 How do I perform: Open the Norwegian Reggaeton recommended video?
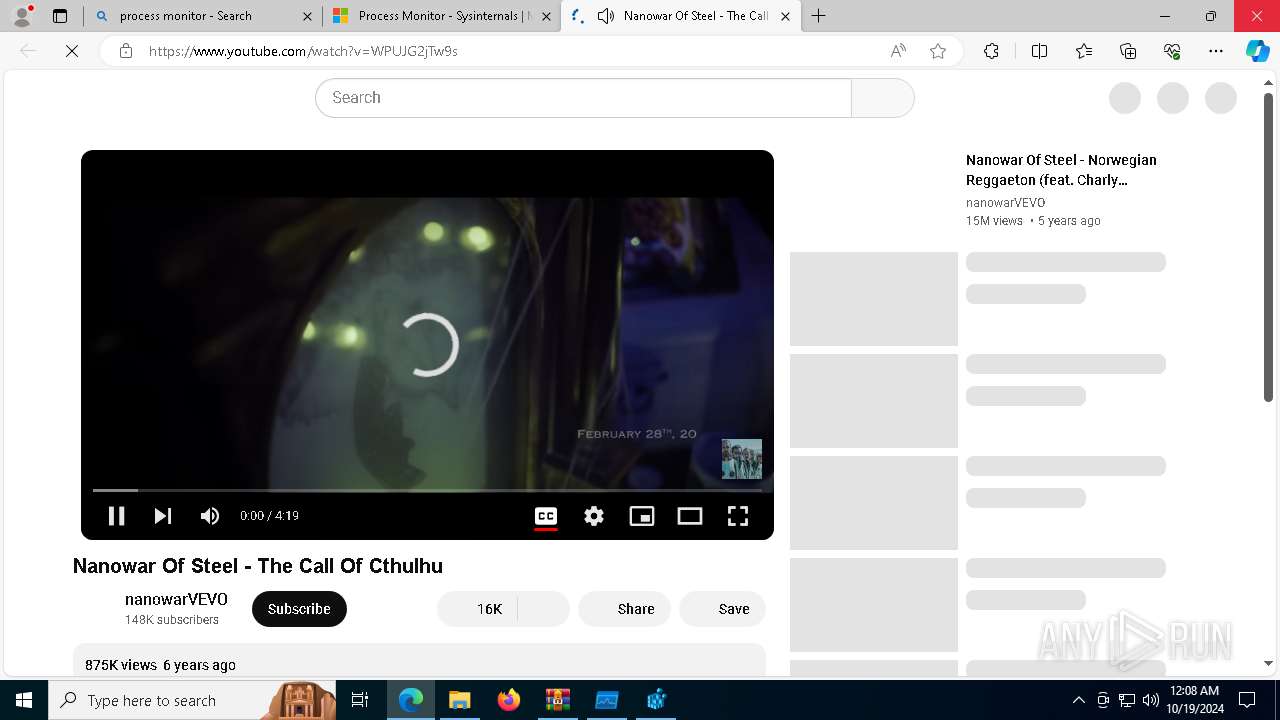coord(1061,170)
